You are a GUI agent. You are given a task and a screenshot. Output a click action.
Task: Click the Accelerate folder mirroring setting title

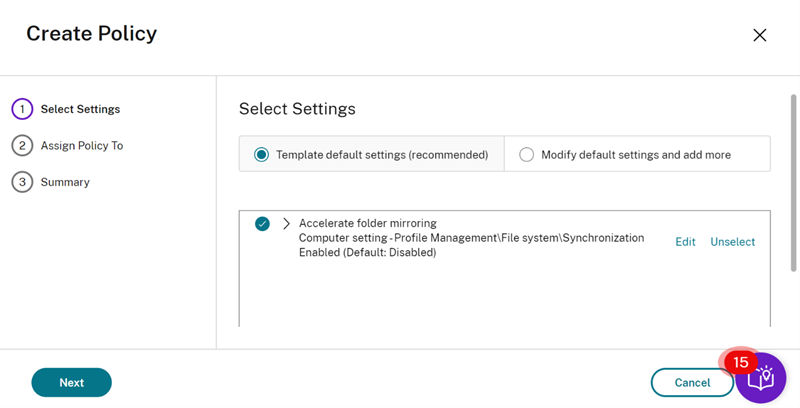[x=368, y=223]
